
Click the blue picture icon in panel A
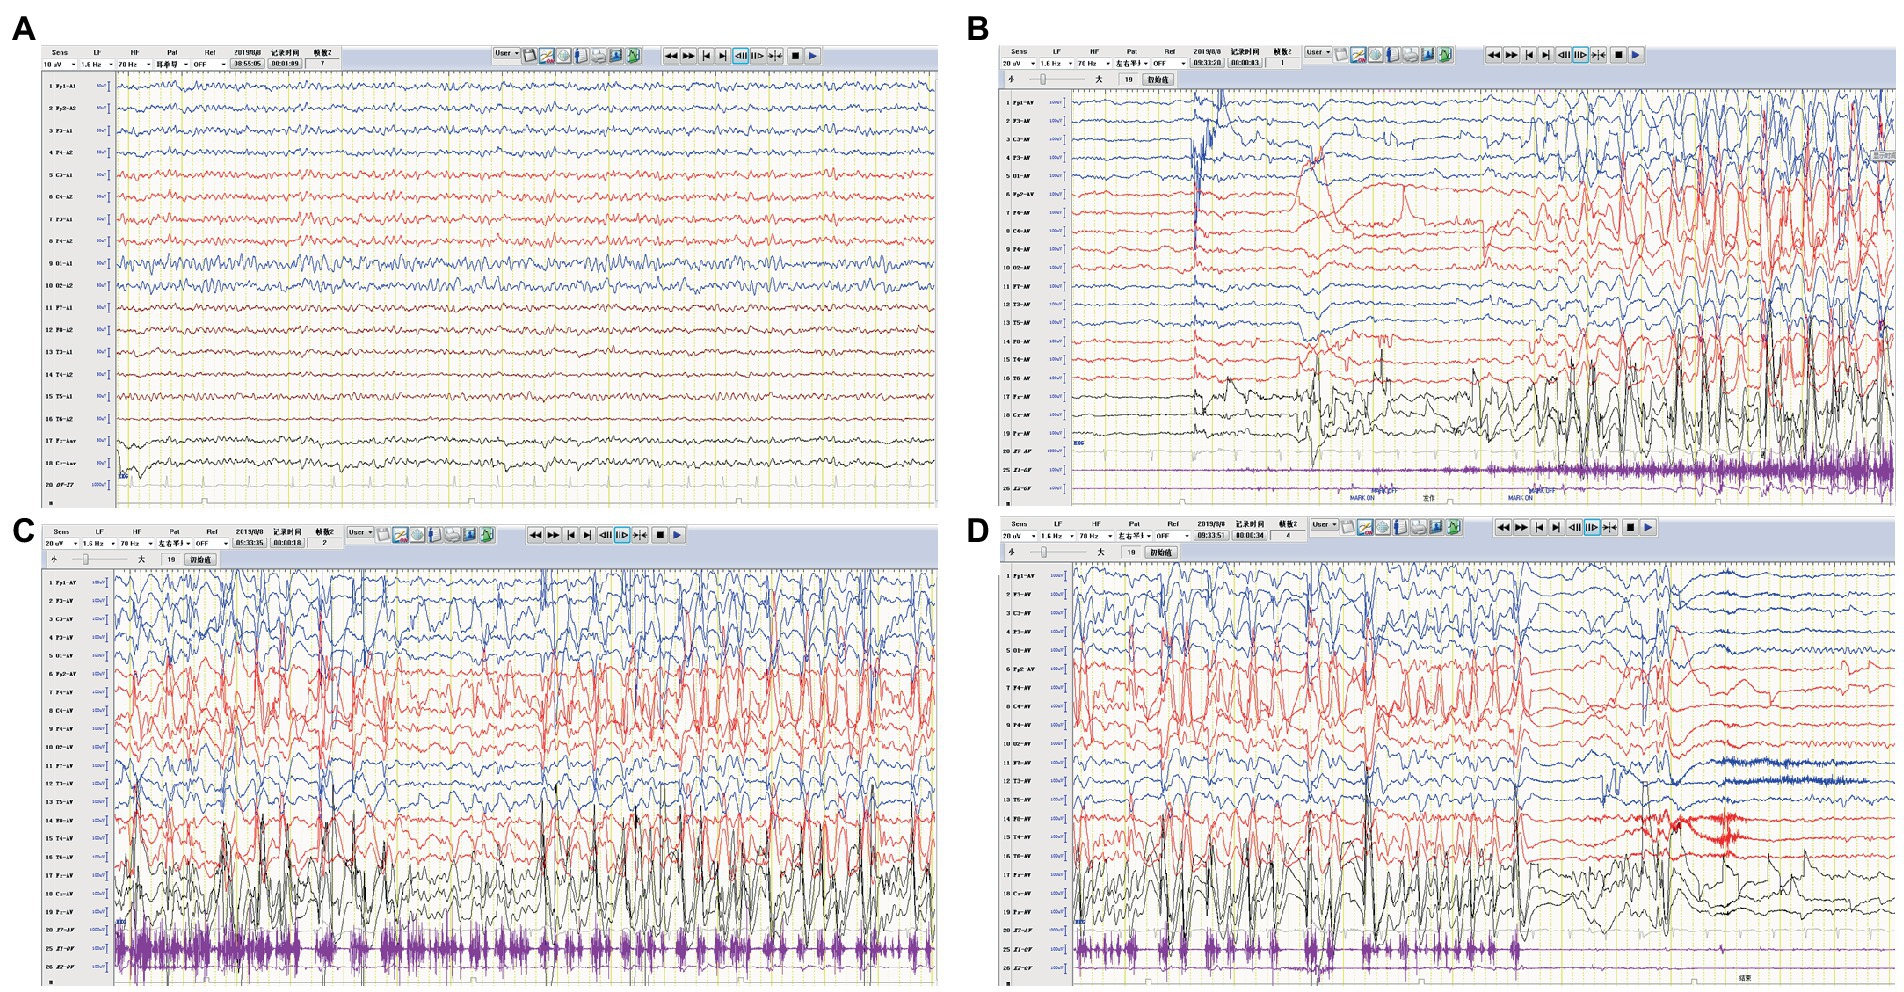click(616, 56)
